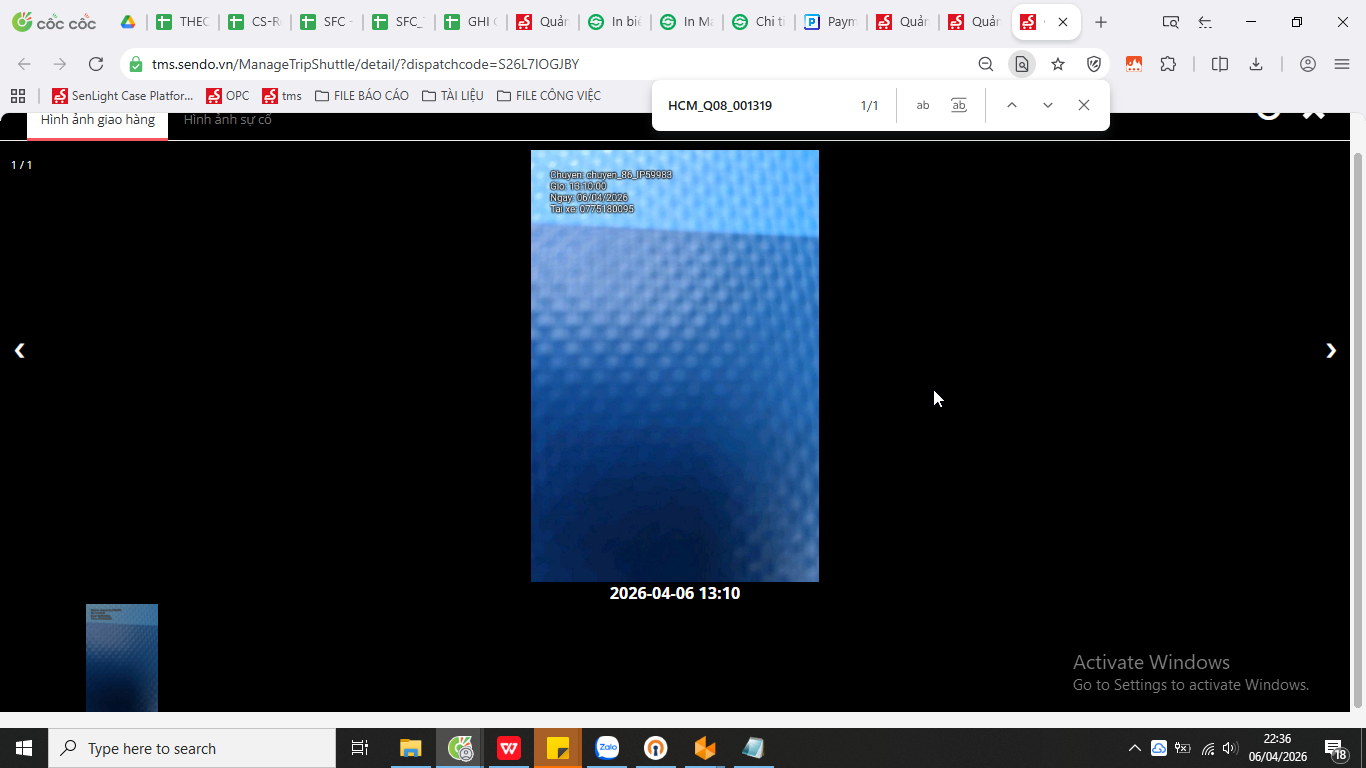1366x768 pixels.
Task: Toggle match case in find bar
Action: coord(923,105)
